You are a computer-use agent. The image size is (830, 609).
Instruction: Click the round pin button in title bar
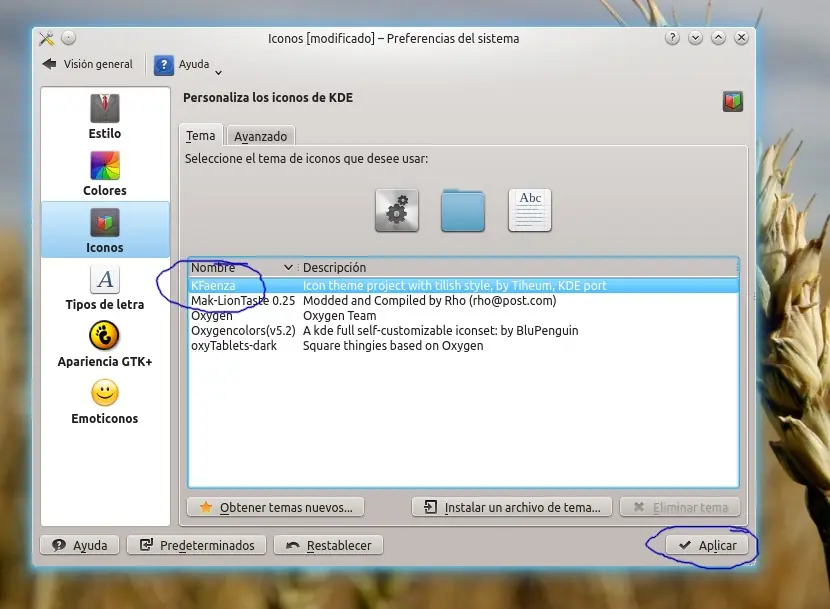click(69, 38)
